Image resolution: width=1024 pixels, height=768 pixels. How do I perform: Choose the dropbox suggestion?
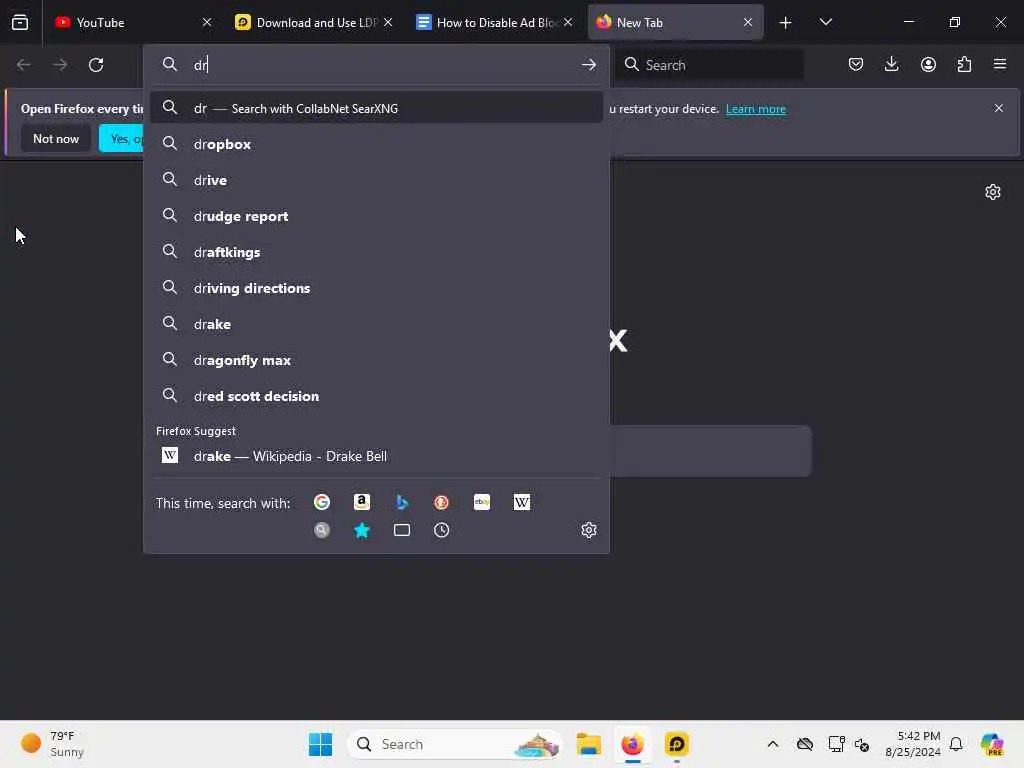(376, 144)
